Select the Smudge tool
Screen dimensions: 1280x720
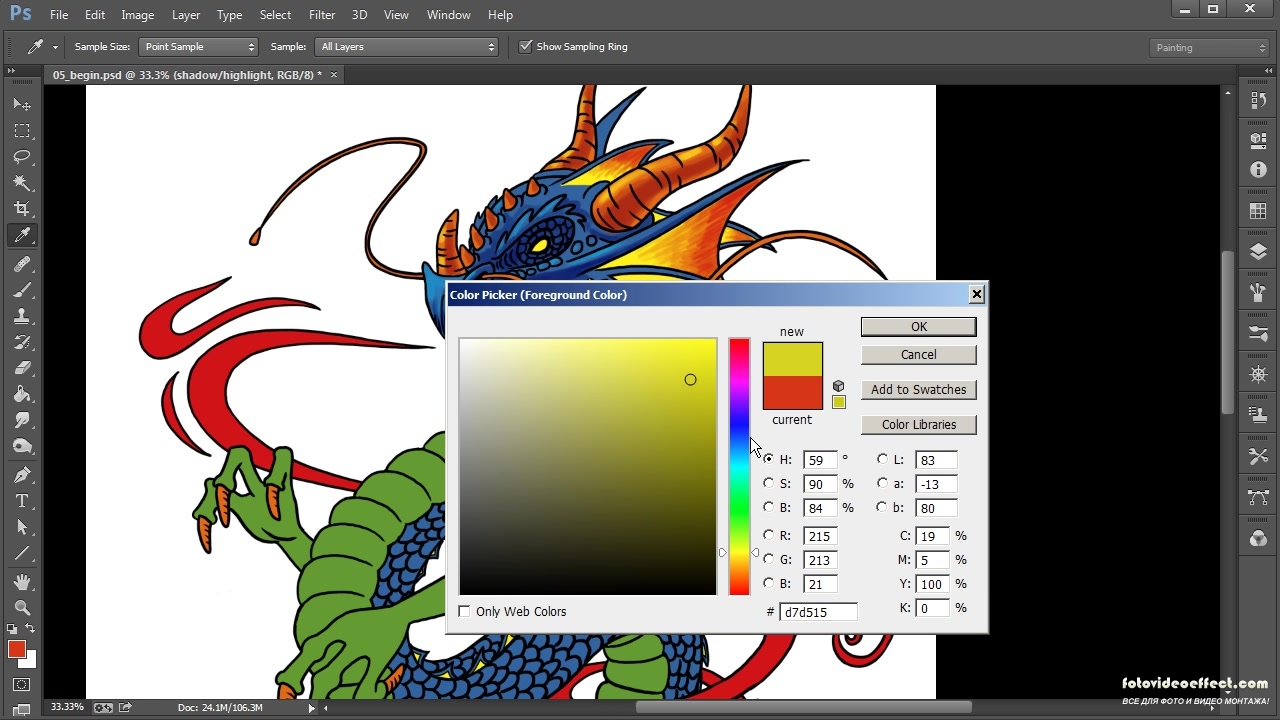[x=22, y=420]
